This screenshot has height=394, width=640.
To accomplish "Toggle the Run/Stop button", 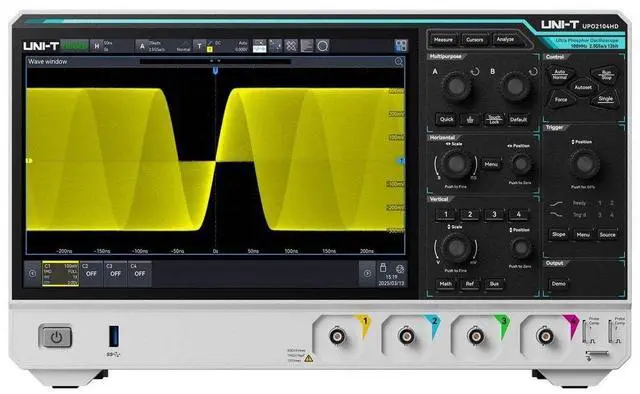I will tap(607, 75).
